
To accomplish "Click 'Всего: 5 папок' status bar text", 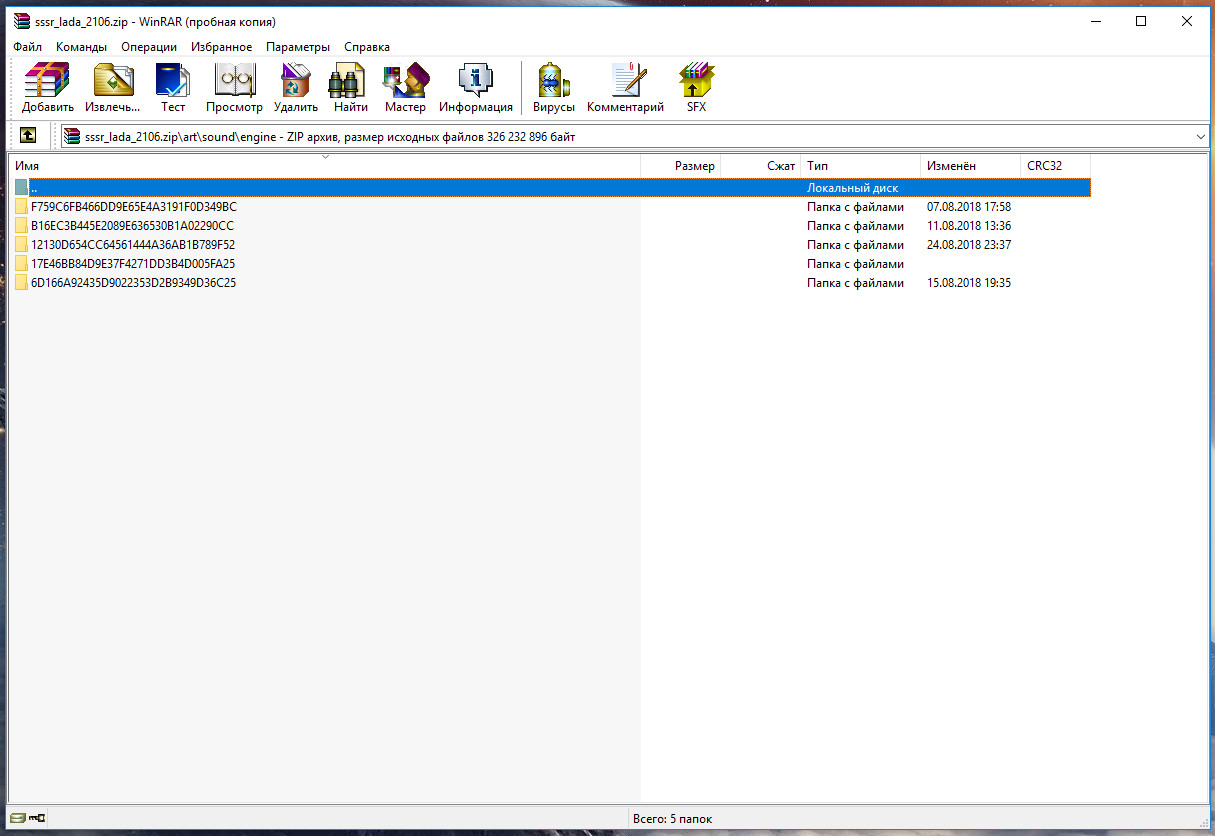I will coord(673,819).
